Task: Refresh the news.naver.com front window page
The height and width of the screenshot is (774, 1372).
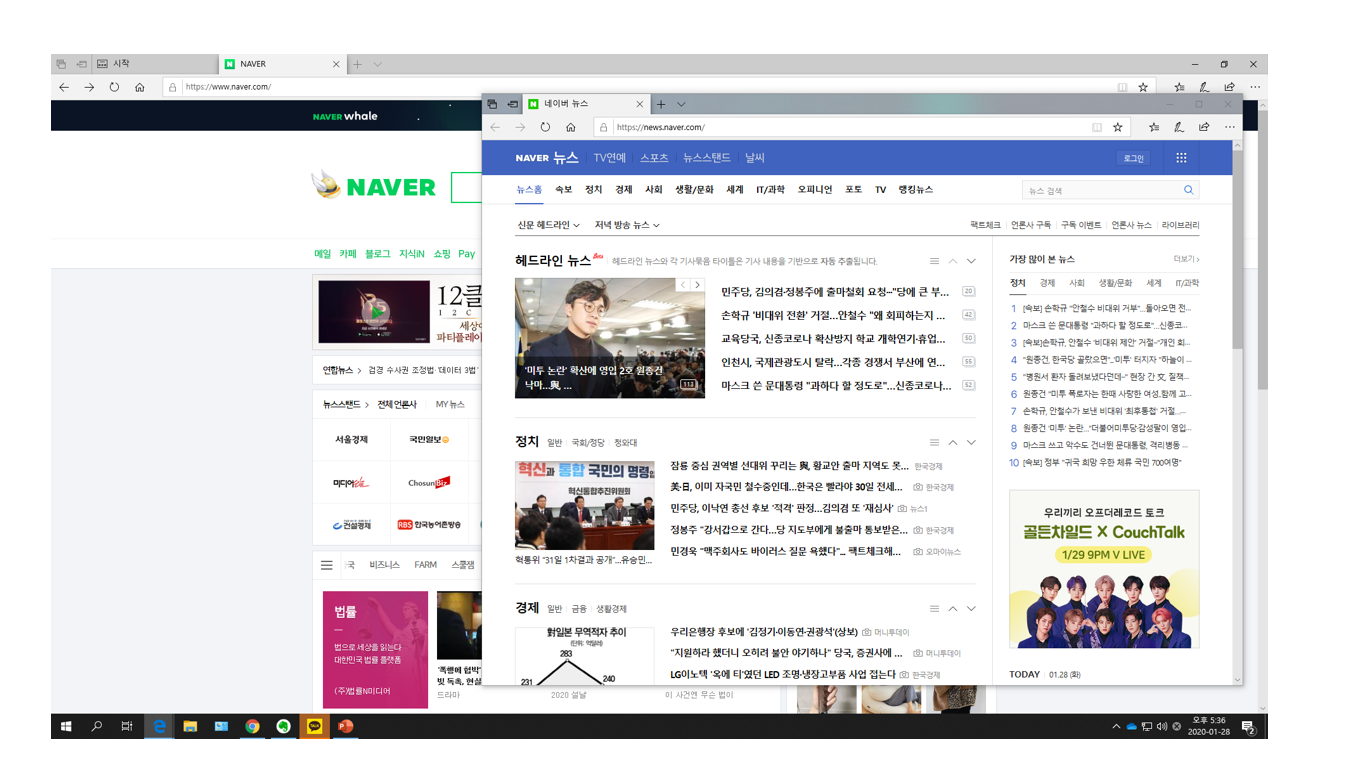Action: click(545, 127)
